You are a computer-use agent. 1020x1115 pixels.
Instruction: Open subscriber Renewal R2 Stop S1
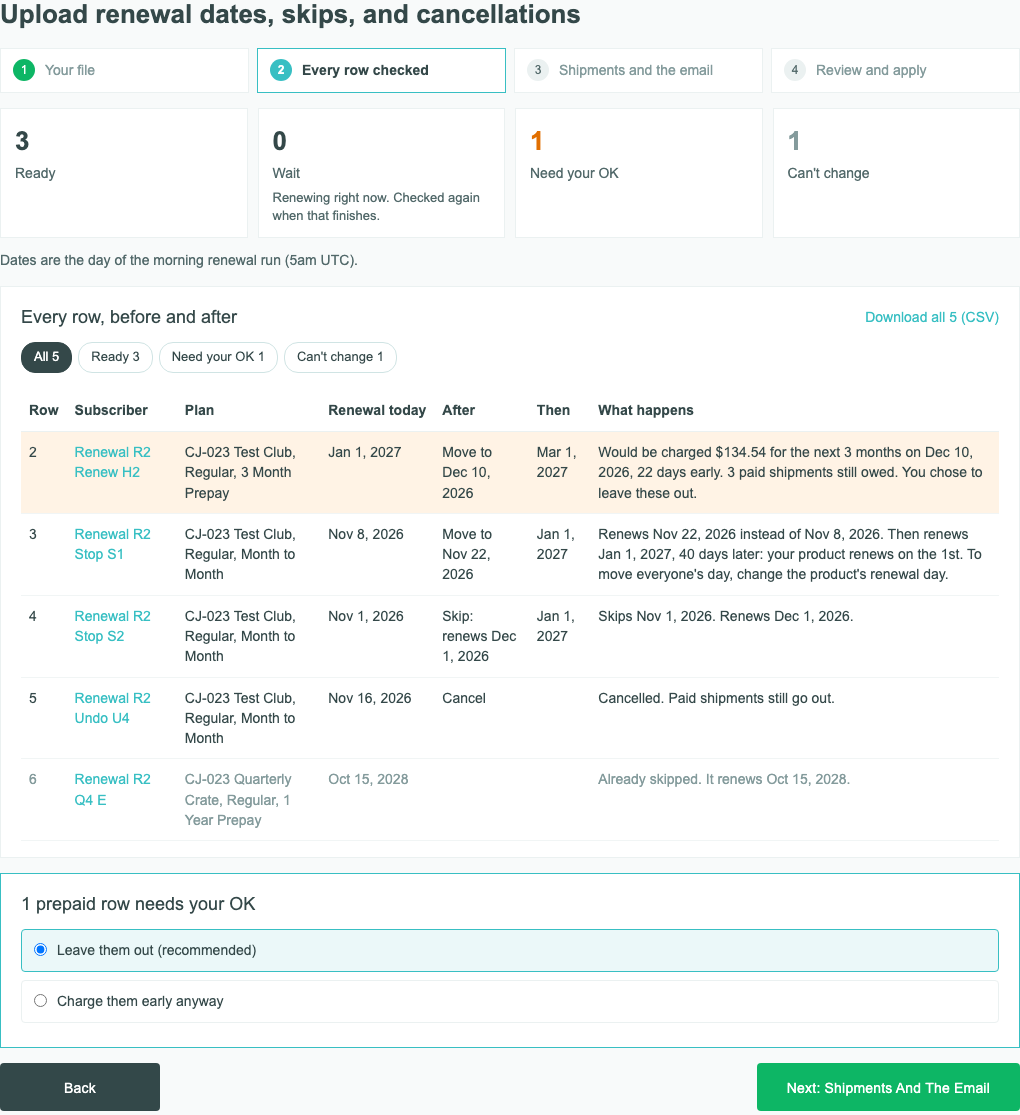coord(112,544)
